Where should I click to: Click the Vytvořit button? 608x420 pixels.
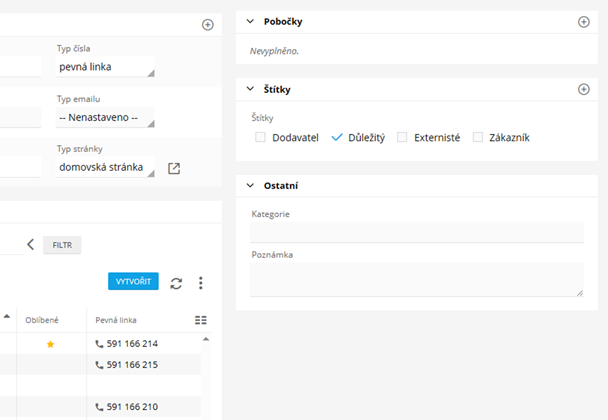[133, 283]
